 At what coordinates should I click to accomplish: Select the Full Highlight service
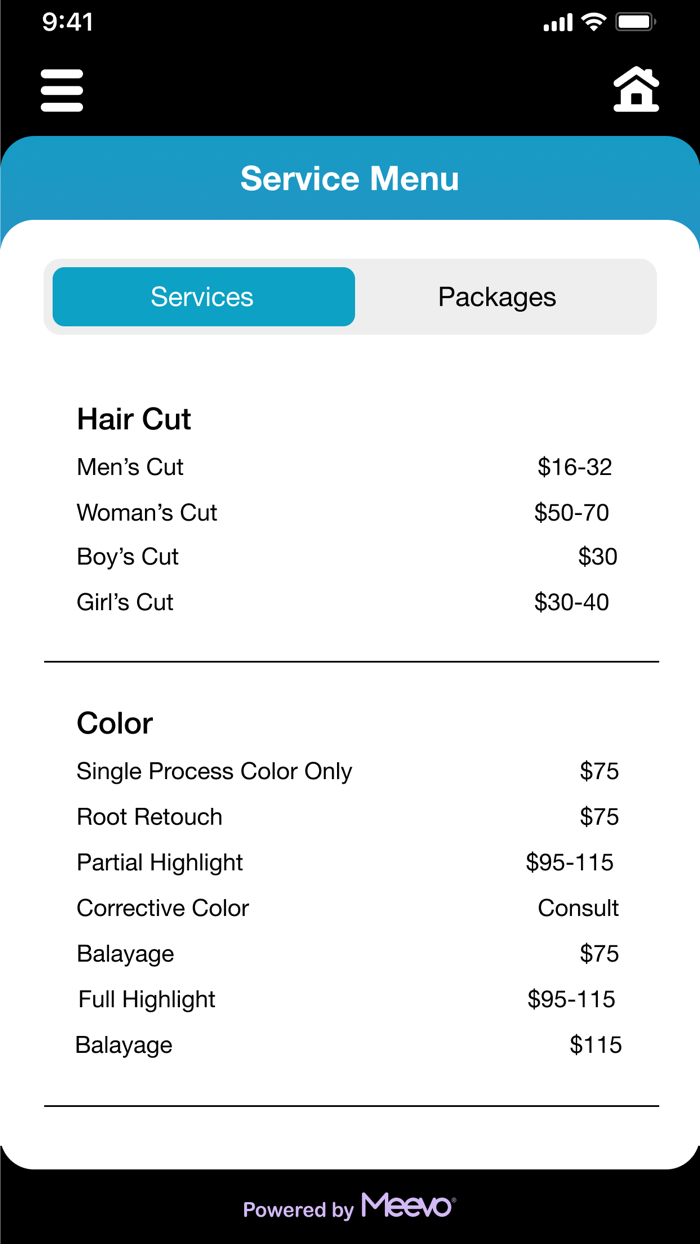(x=146, y=999)
